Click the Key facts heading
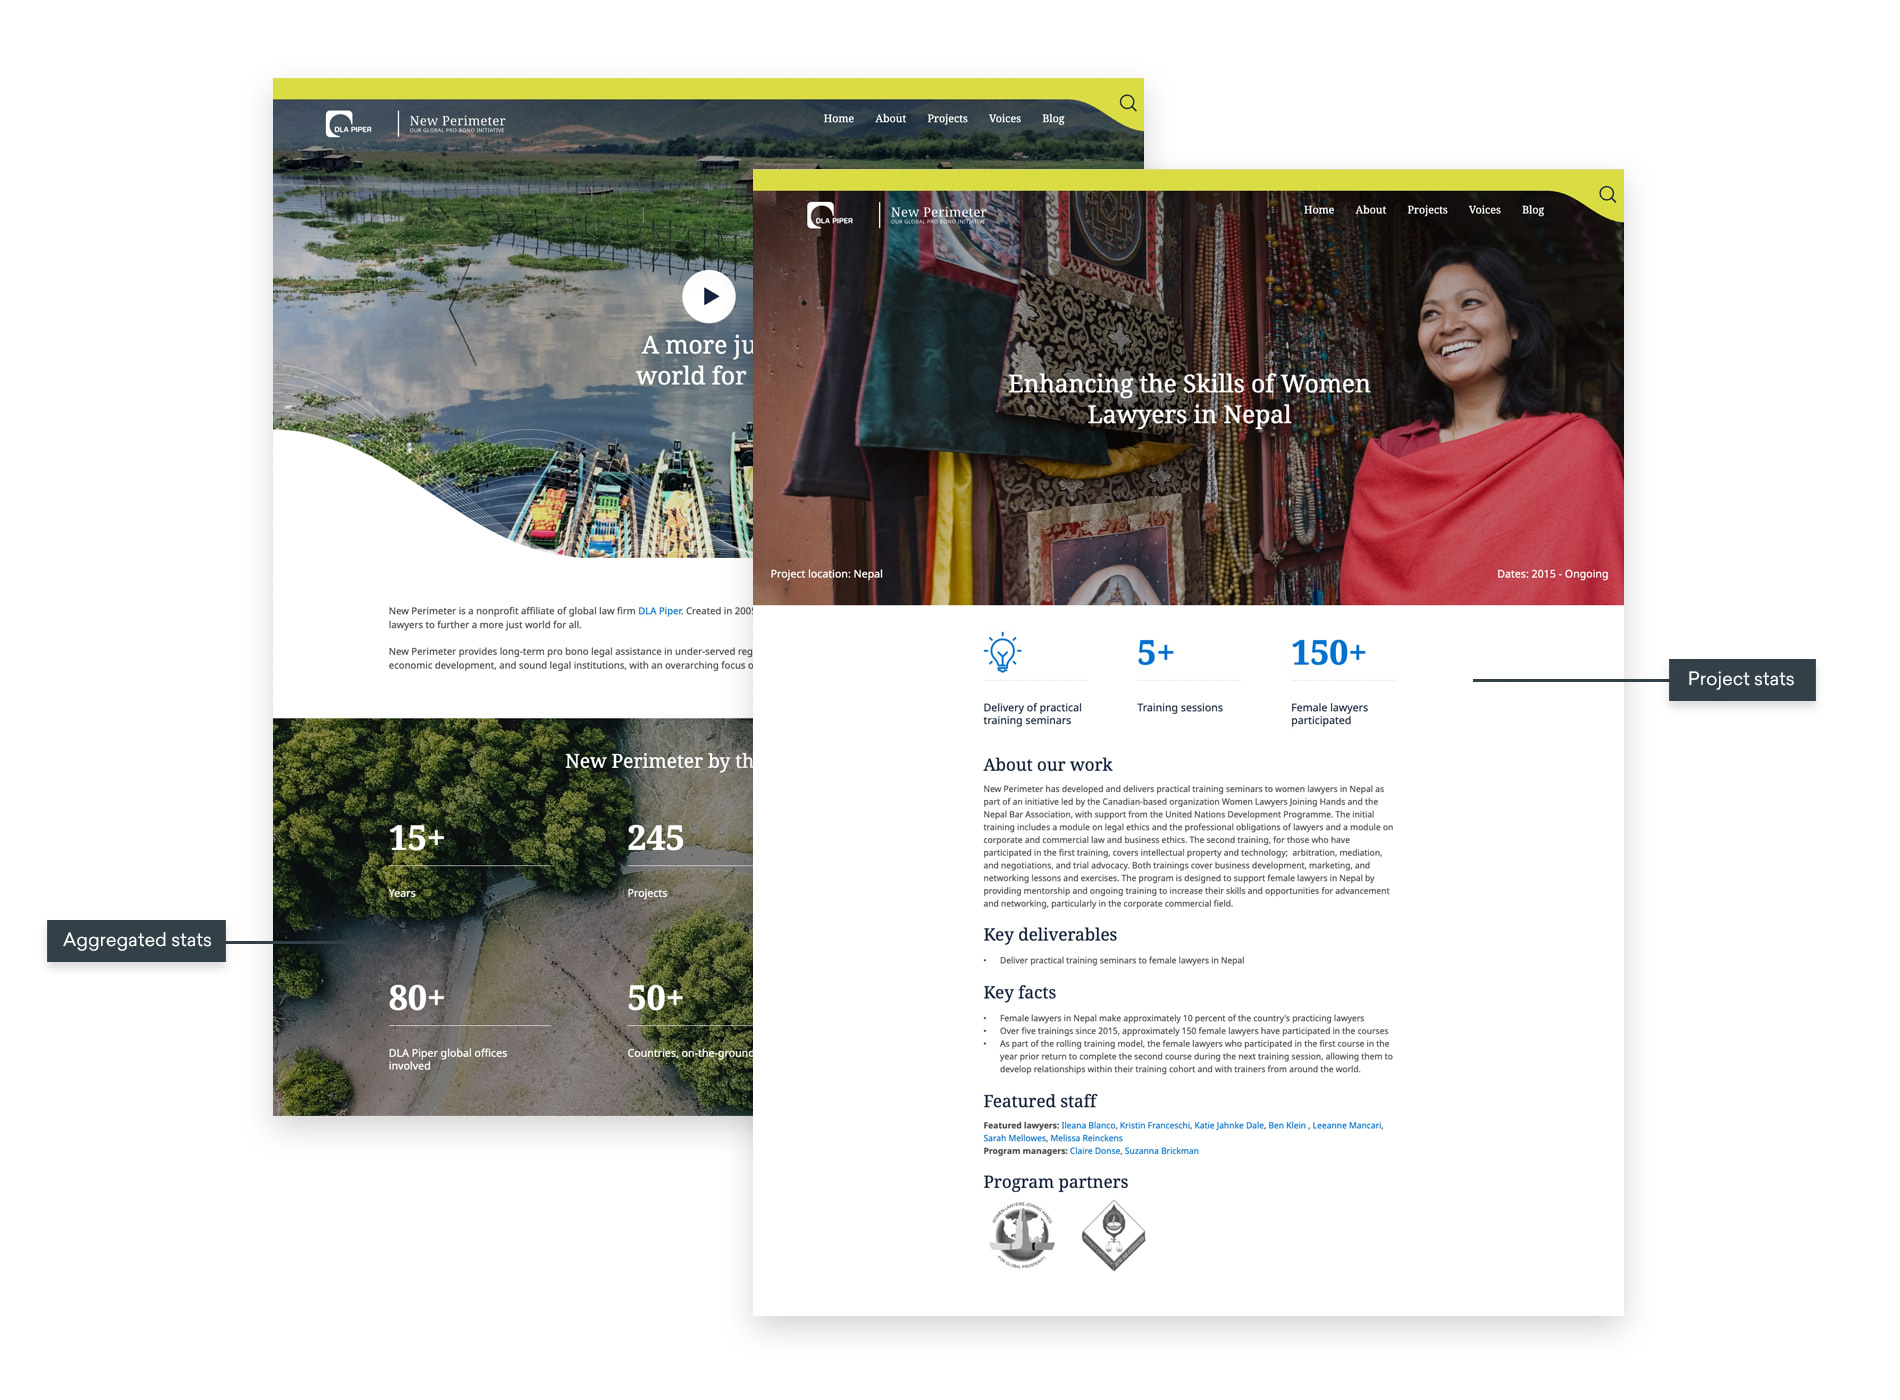Image resolution: width=1900 pixels, height=1400 pixels. (1019, 993)
